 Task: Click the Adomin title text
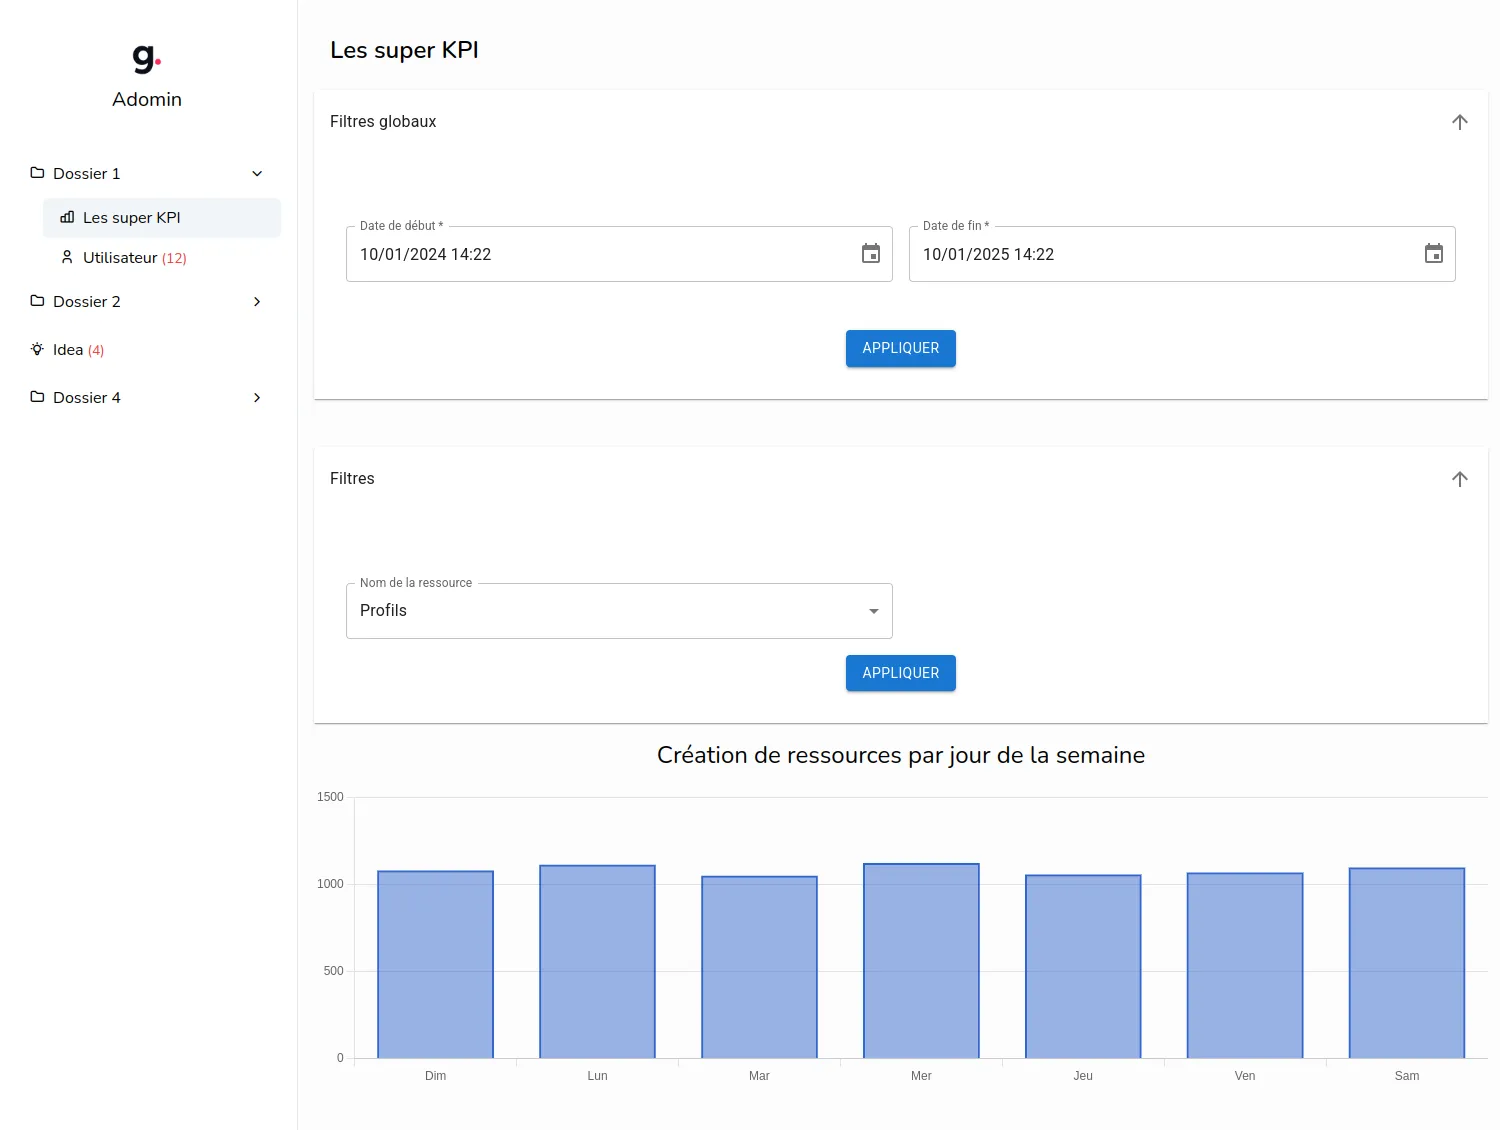coord(147,99)
